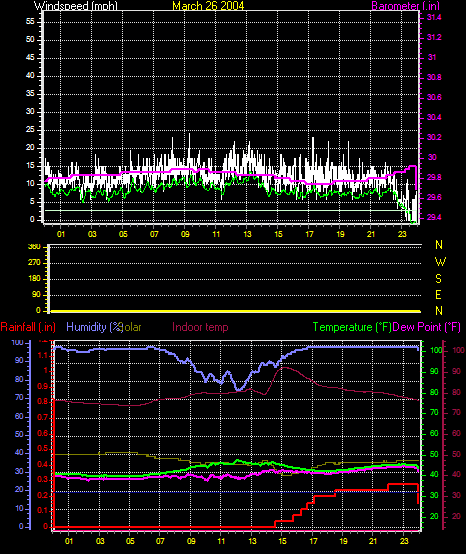Image resolution: width=466 pixels, height=554 pixels.
Task: Click the 55 mph windspeed scale value
Action: 30,21
